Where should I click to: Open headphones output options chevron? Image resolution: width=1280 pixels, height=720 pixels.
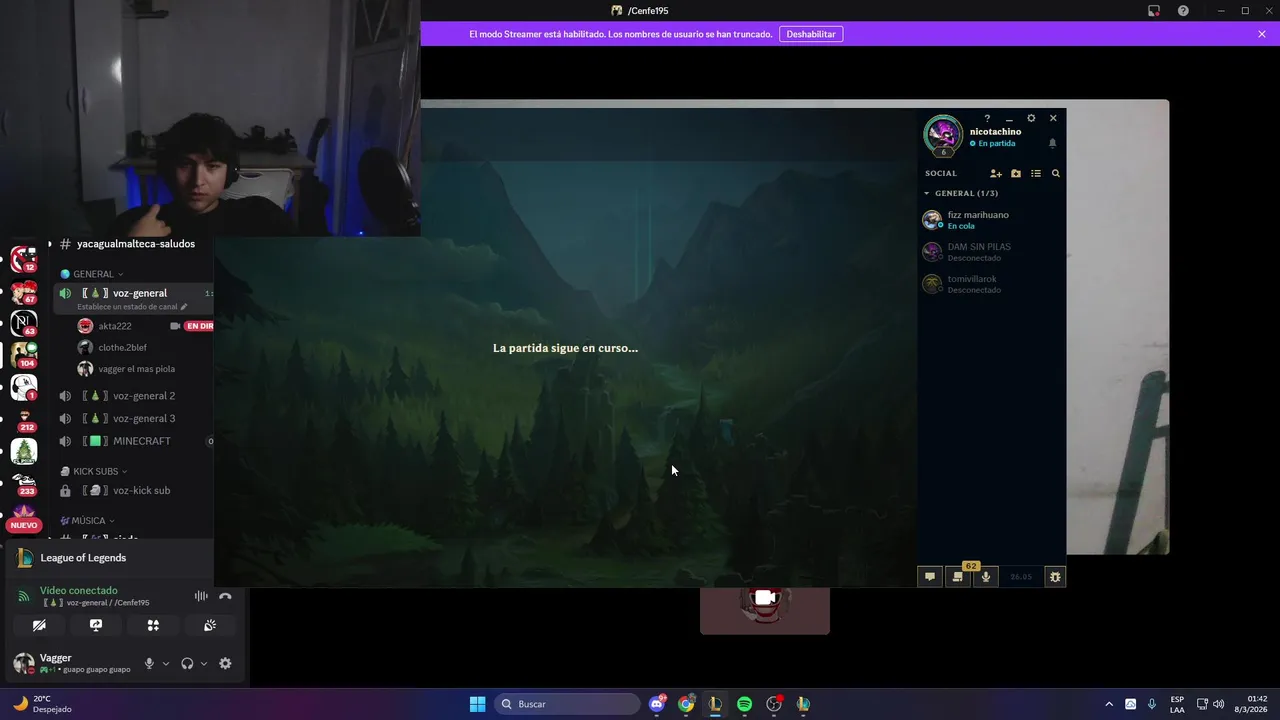[204, 663]
